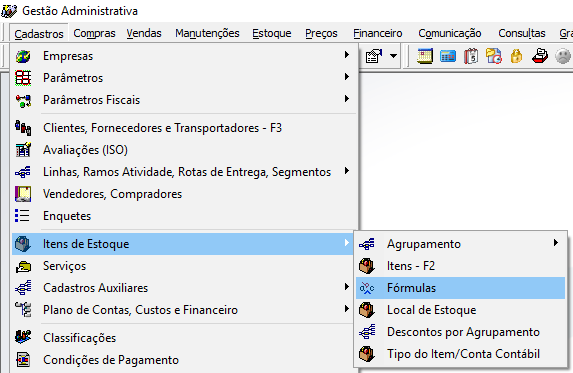Click the folder with clock toolbar icon

click(494, 56)
